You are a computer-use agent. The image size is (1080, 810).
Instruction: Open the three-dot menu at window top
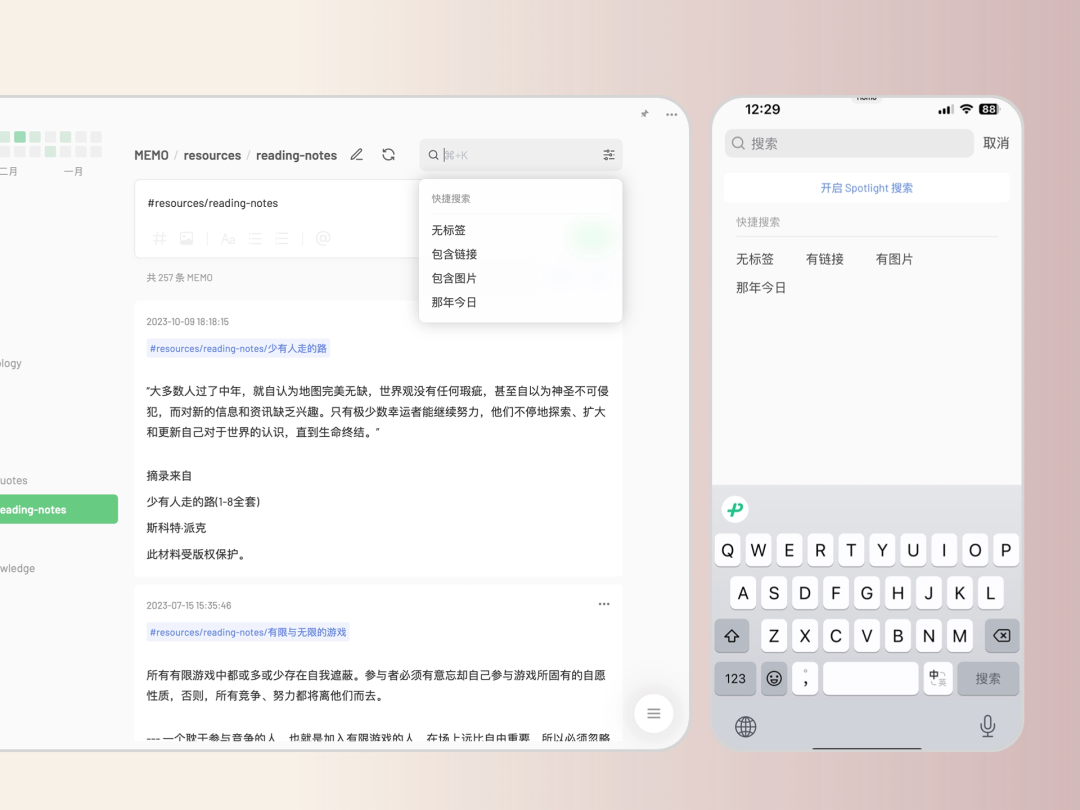(x=672, y=114)
